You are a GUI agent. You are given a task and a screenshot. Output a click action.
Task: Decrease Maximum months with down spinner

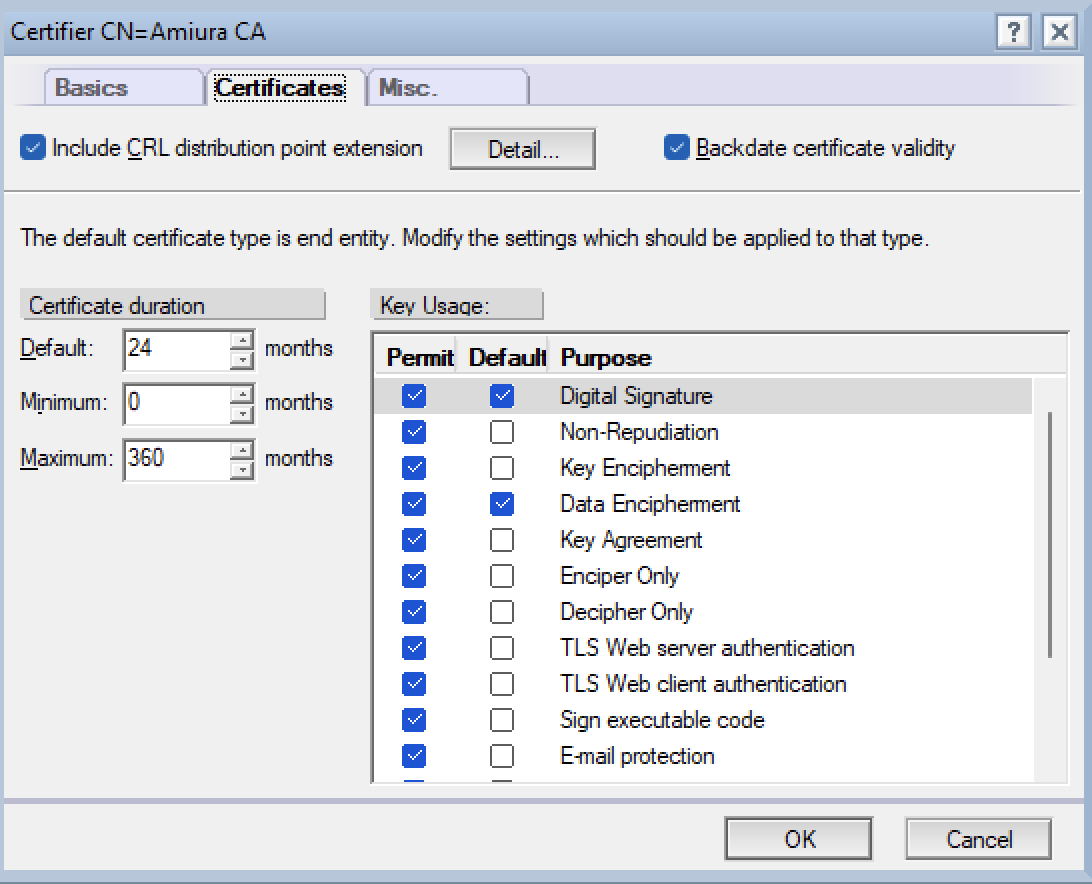point(242,470)
